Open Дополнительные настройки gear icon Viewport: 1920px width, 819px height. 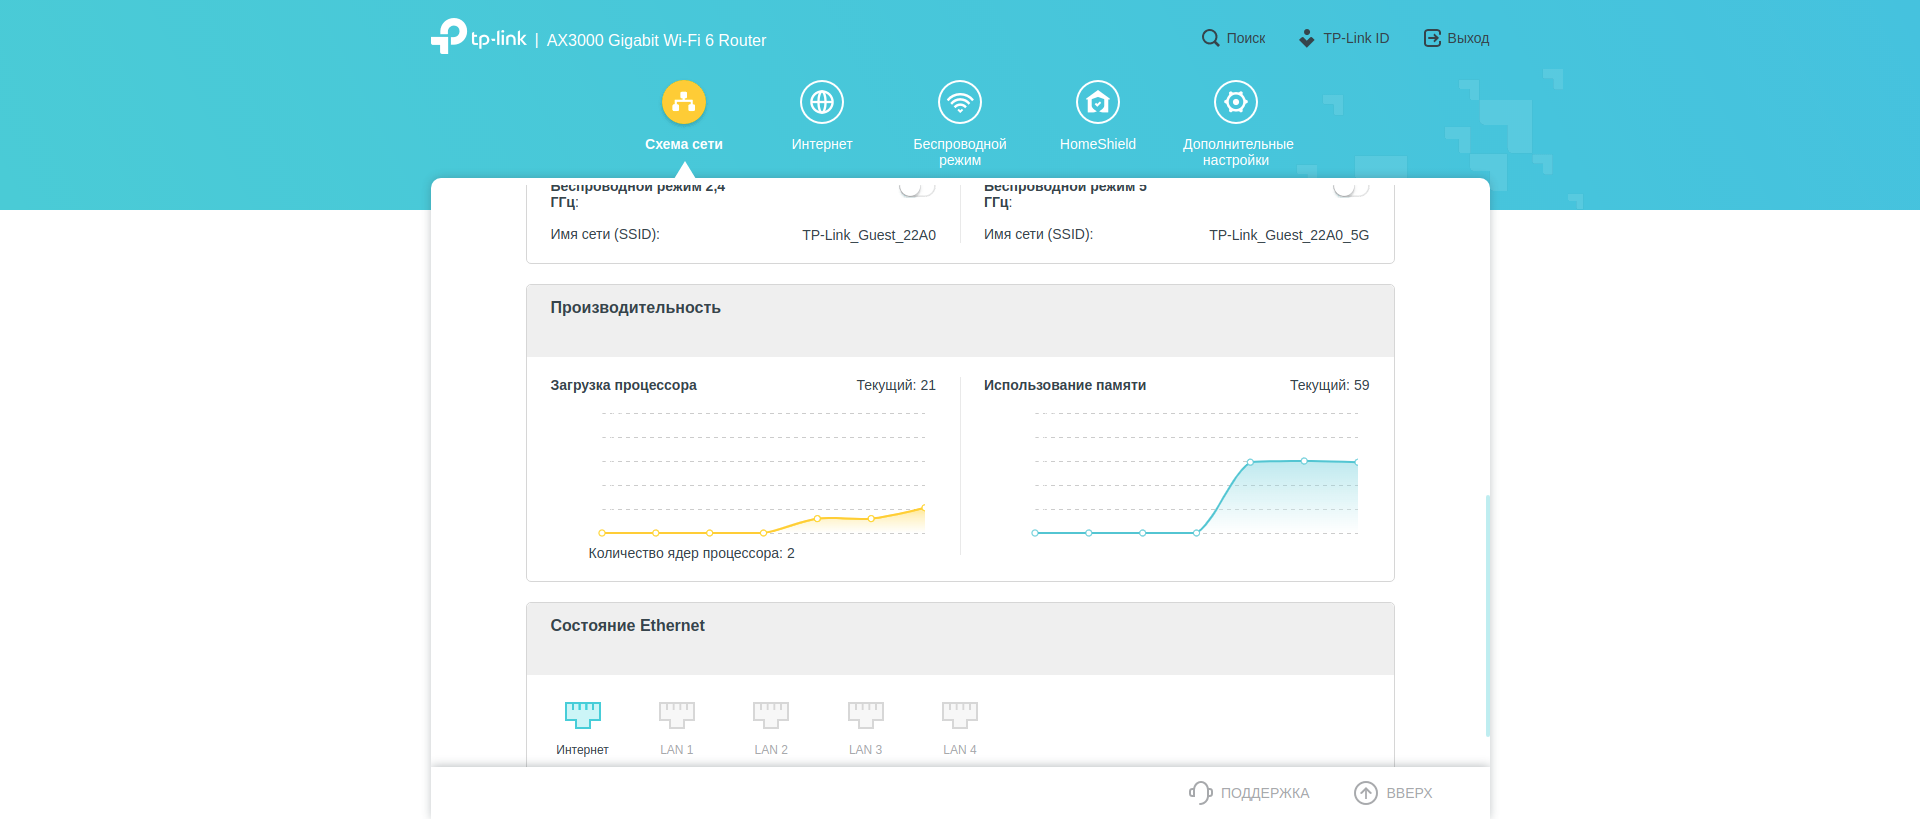coord(1235,102)
